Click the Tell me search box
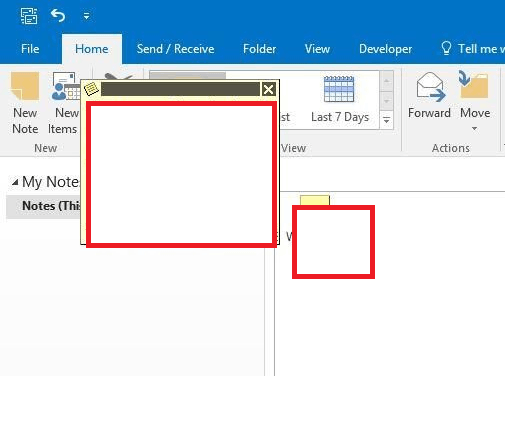 473,49
